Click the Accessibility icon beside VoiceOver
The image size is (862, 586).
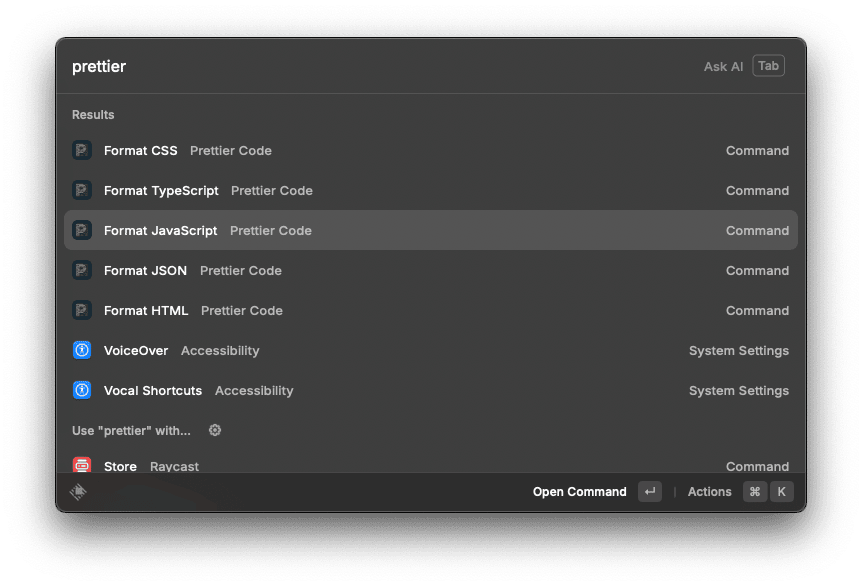82,350
